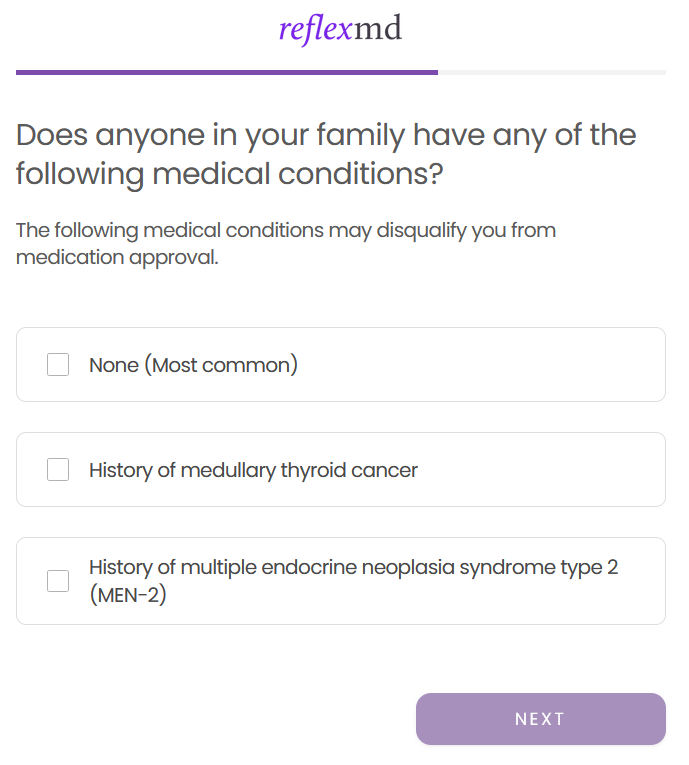Click the dark "md" part of the logo
Viewport: 689px width, 765px height.
(x=378, y=29)
